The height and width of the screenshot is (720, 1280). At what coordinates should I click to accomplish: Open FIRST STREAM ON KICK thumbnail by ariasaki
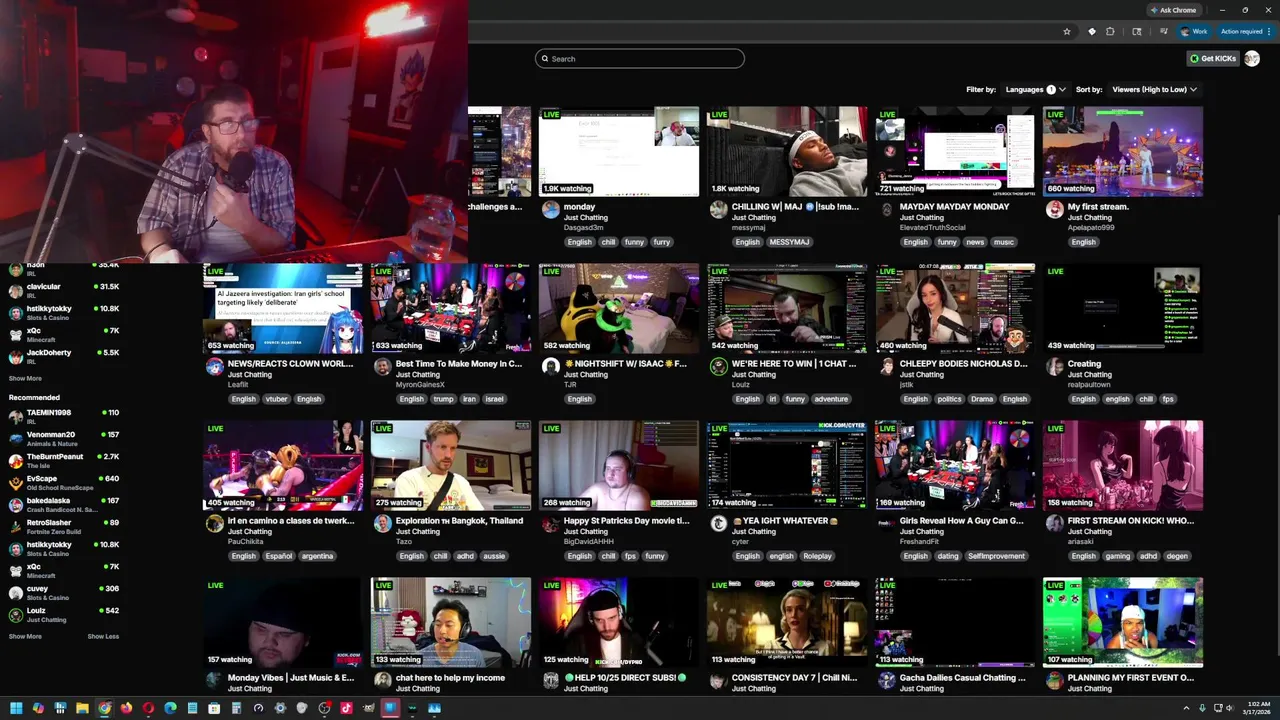pyautogui.click(x=1123, y=465)
